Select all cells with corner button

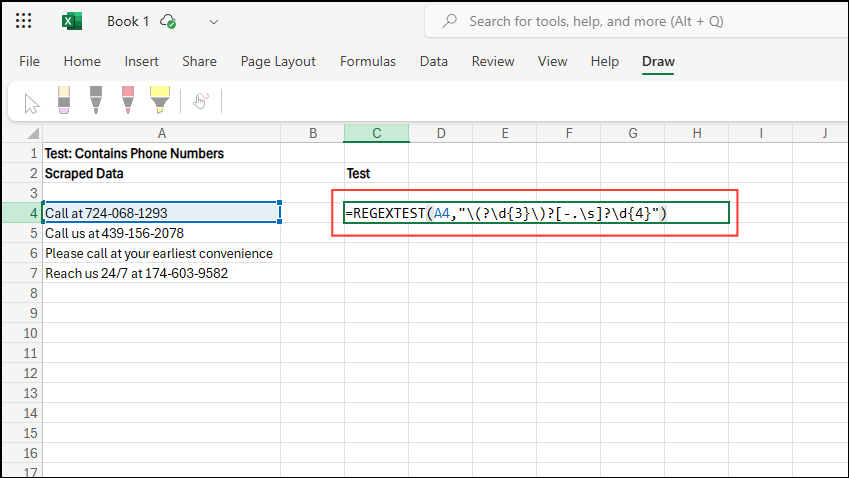[x=21, y=134]
